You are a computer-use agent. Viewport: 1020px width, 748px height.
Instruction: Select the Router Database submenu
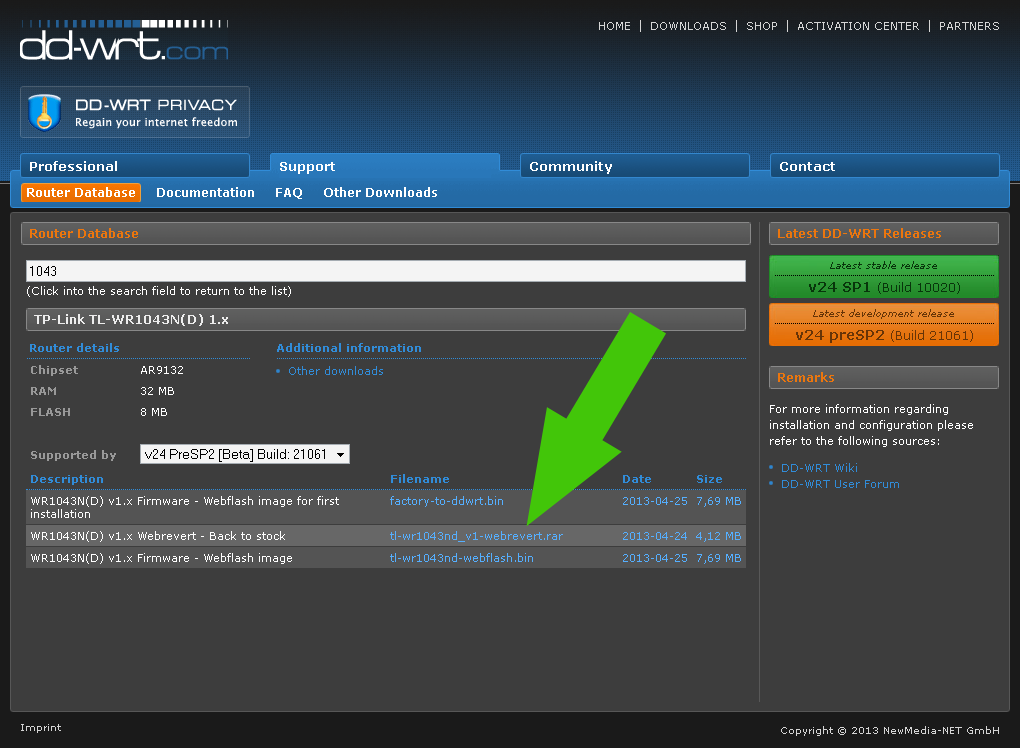81,193
